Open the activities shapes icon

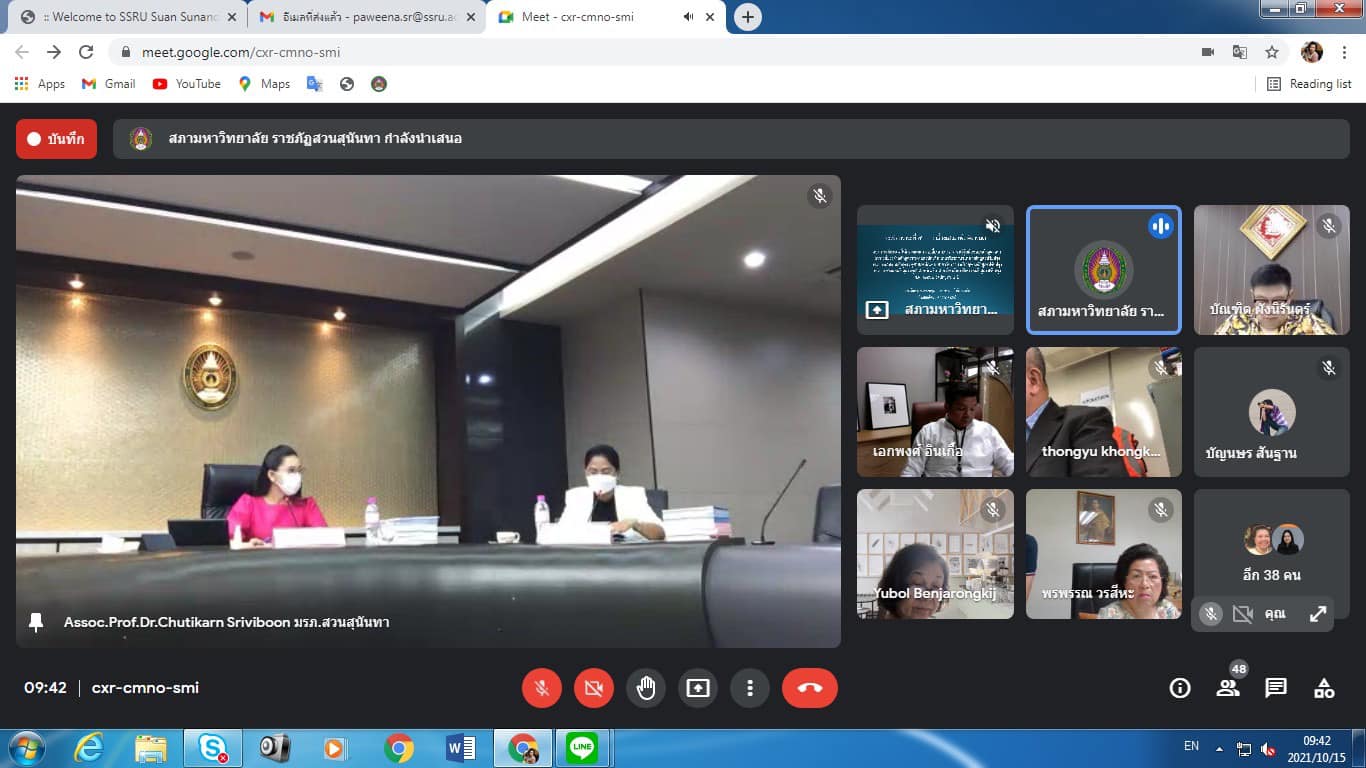[1324, 688]
